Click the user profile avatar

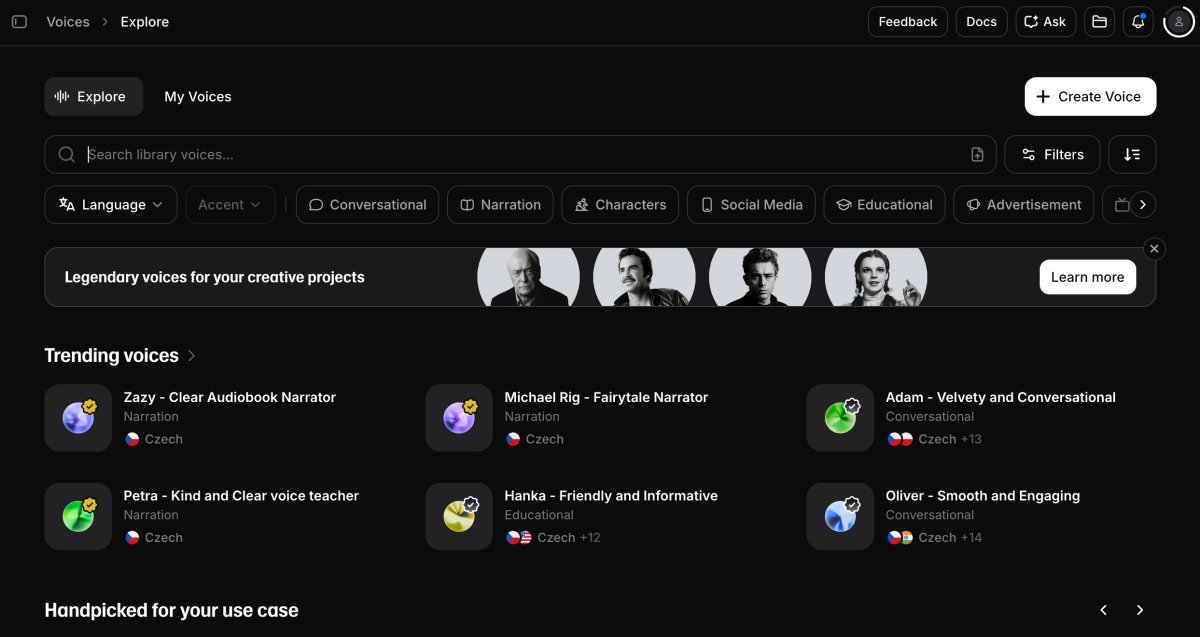[1179, 21]
